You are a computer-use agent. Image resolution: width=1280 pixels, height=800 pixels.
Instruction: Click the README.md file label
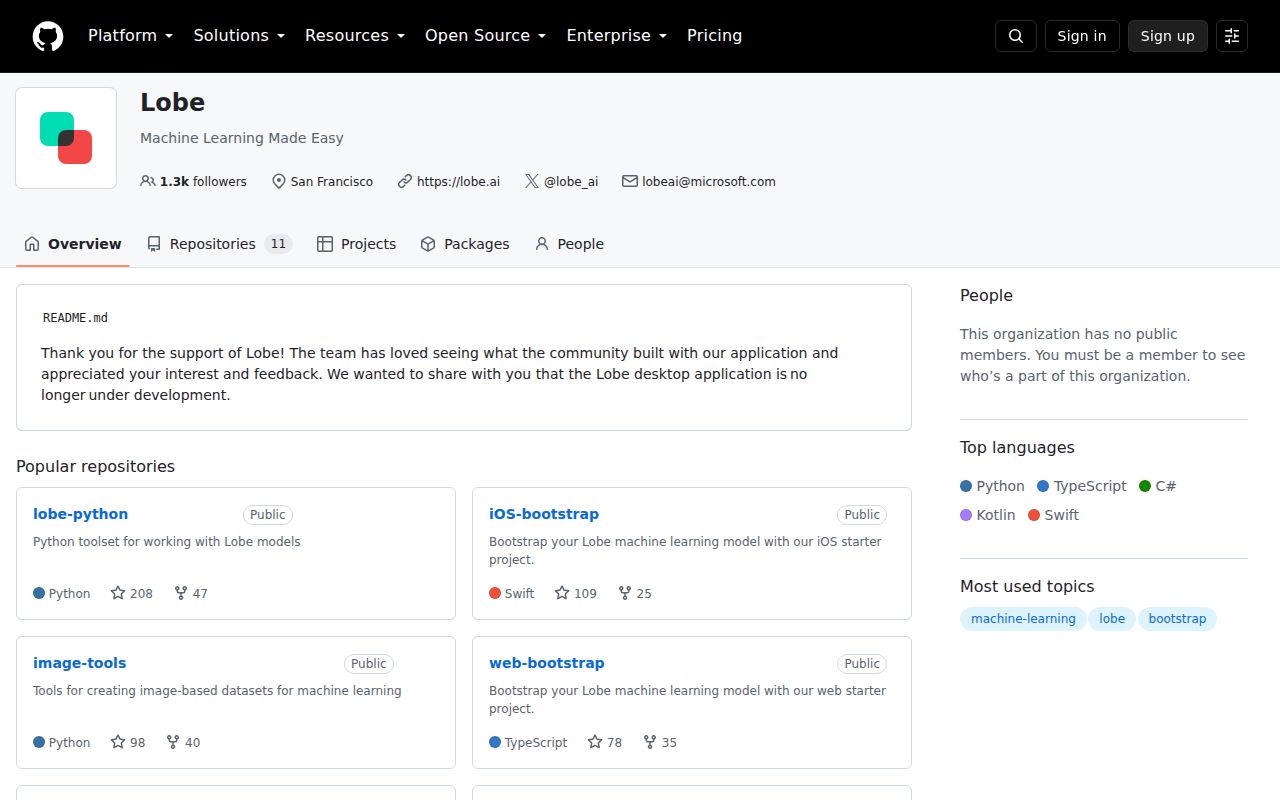[x=75, y=318]
